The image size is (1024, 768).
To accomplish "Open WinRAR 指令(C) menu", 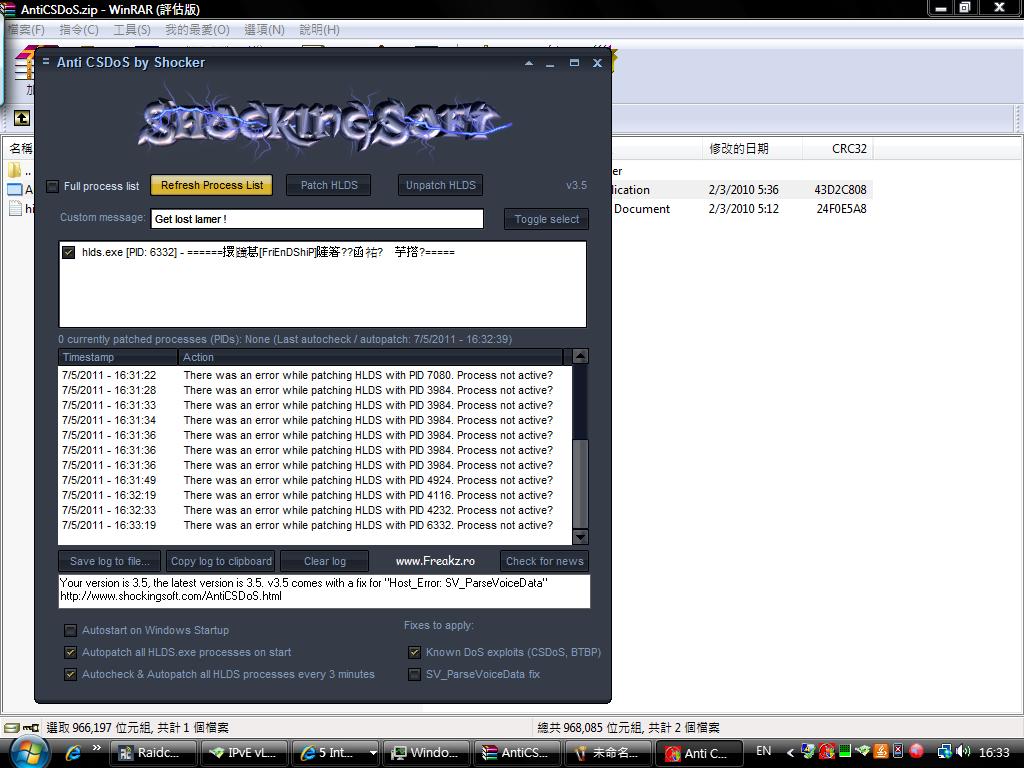I will coord(79,29).
